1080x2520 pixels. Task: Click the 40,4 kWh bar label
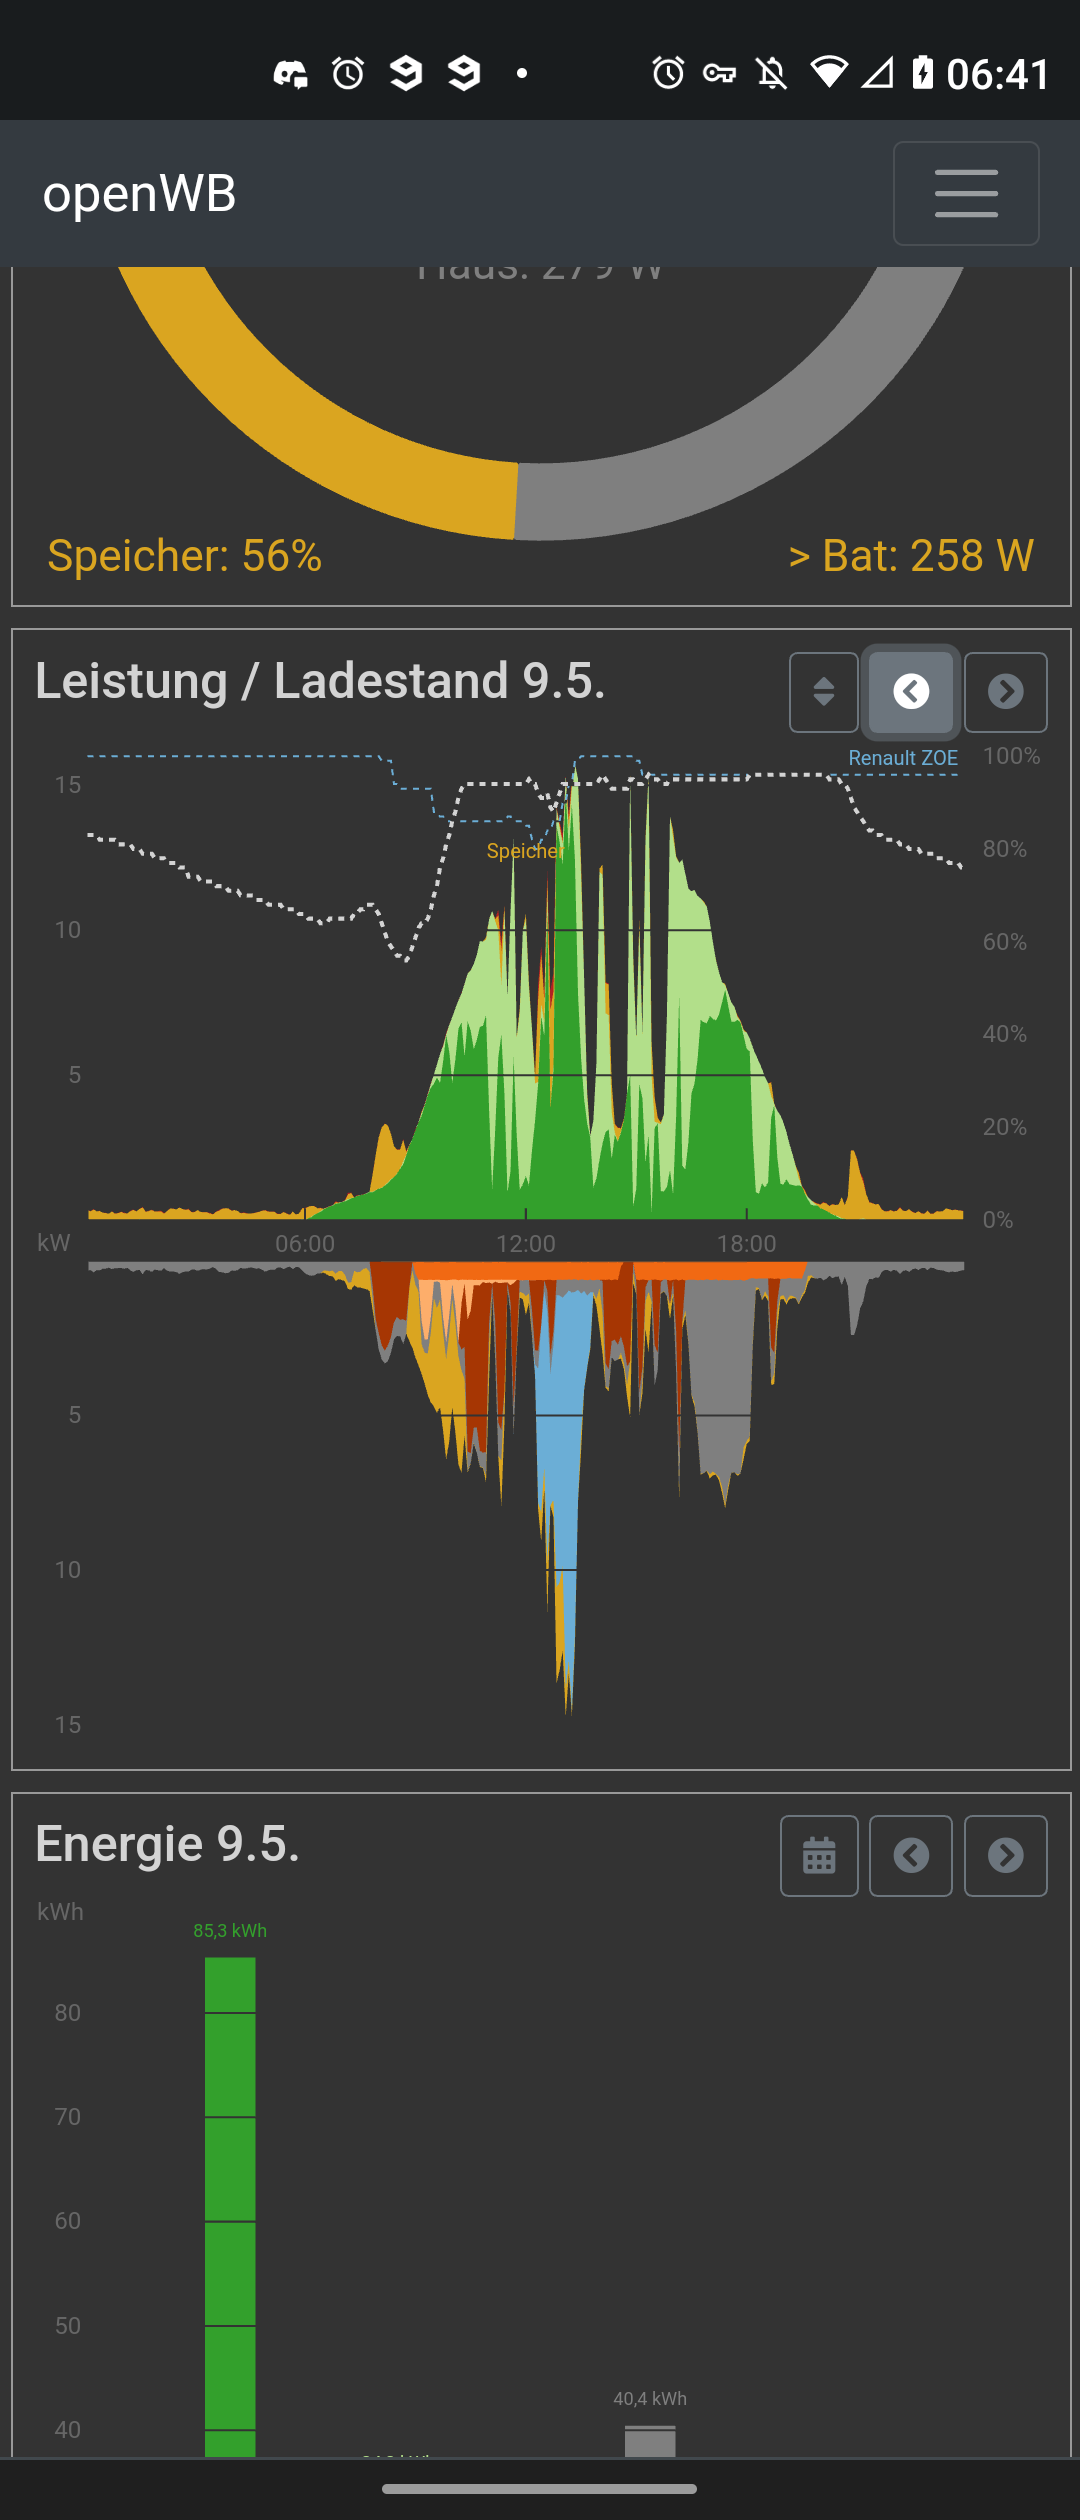(x=650, y=2399)
